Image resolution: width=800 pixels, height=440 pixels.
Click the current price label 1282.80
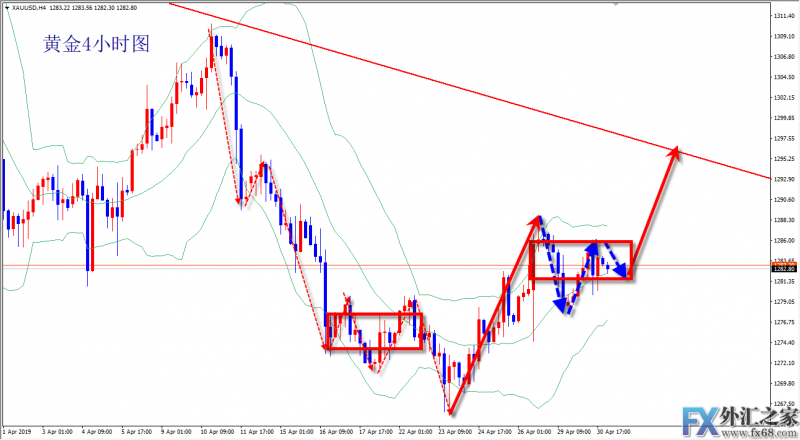coord(783,269)
